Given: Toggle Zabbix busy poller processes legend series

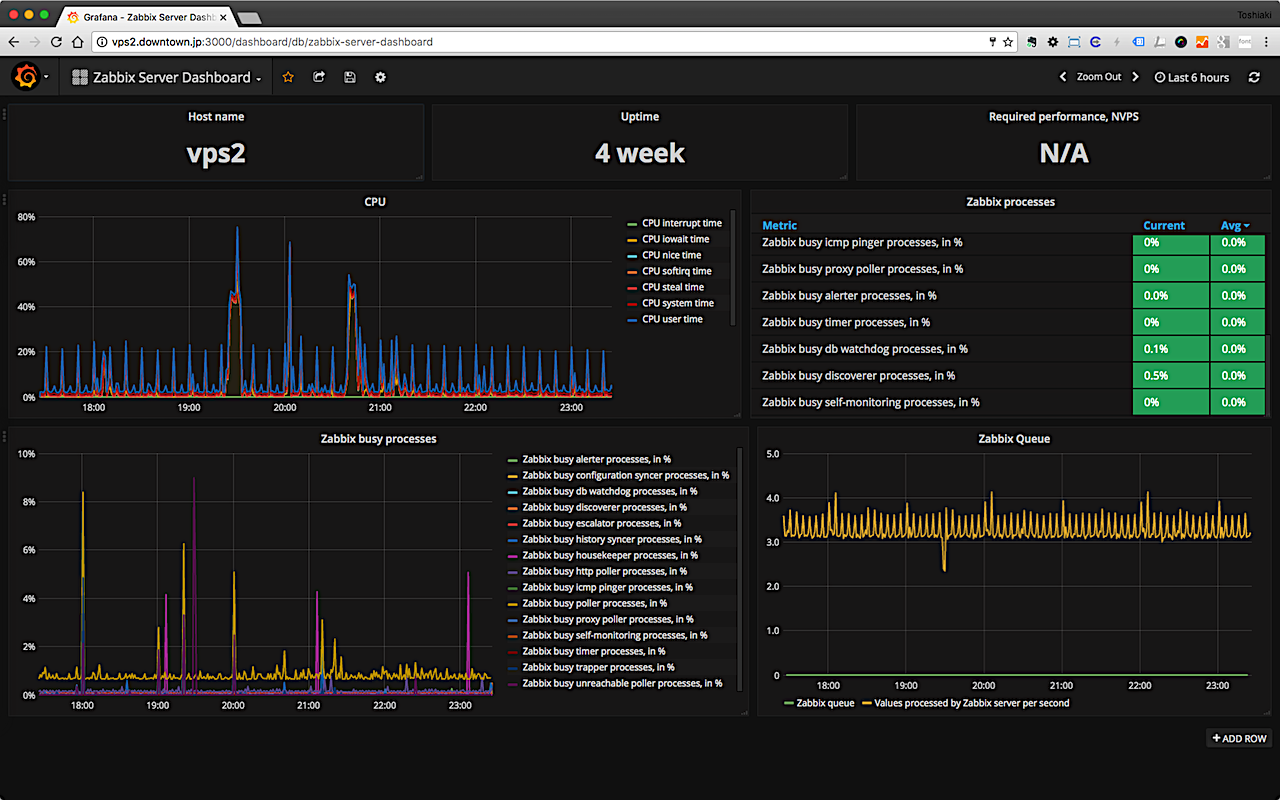Looking at the screenshot, I should [x=595, y=603].
